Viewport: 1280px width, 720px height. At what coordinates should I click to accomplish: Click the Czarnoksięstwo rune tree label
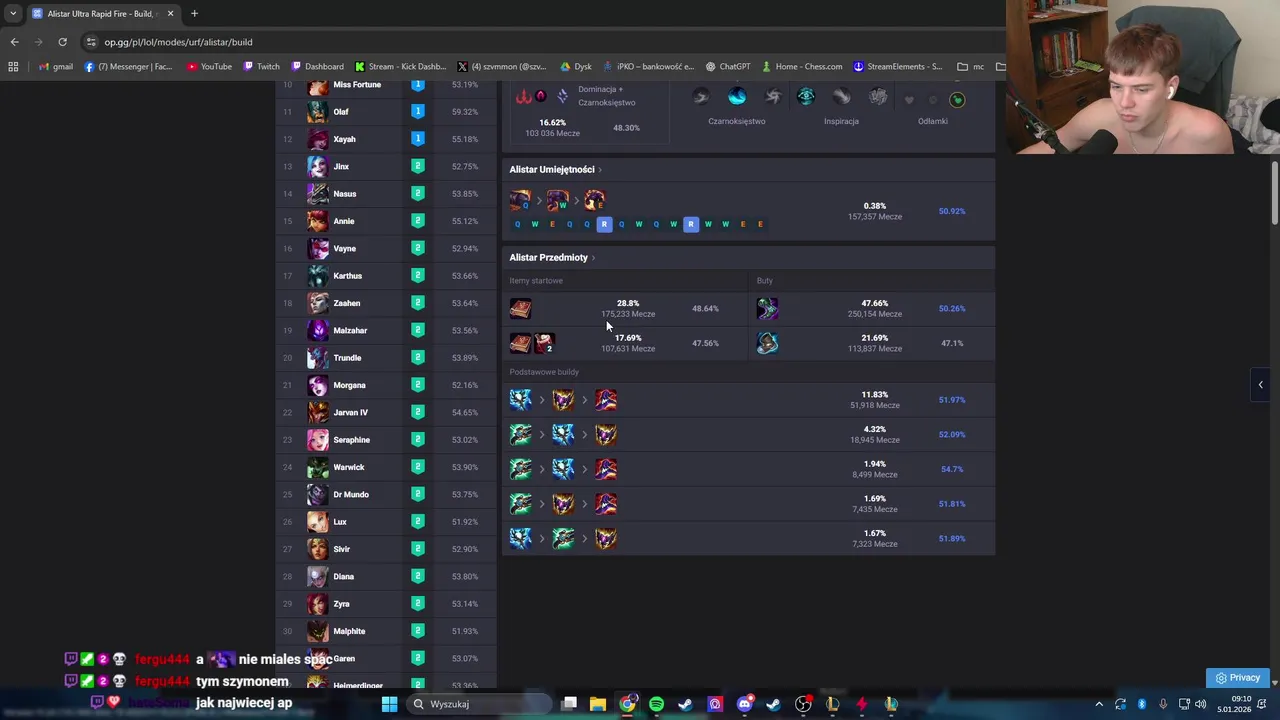pyautogui.click(x=737, y=121)
